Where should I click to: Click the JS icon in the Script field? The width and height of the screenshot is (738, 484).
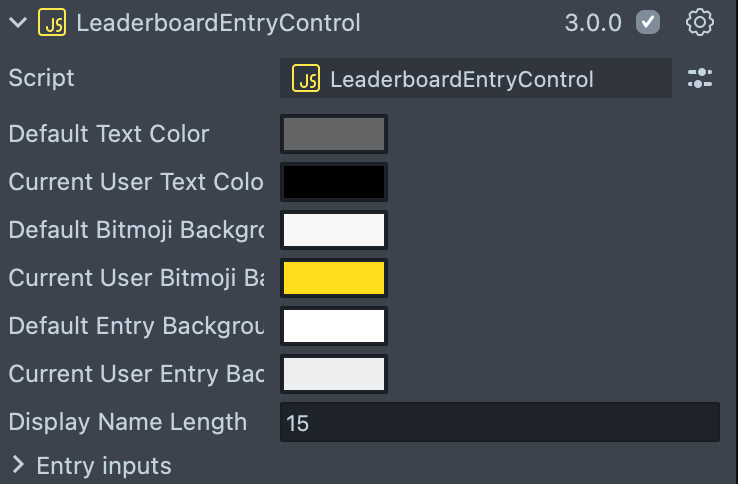(306, 79)
